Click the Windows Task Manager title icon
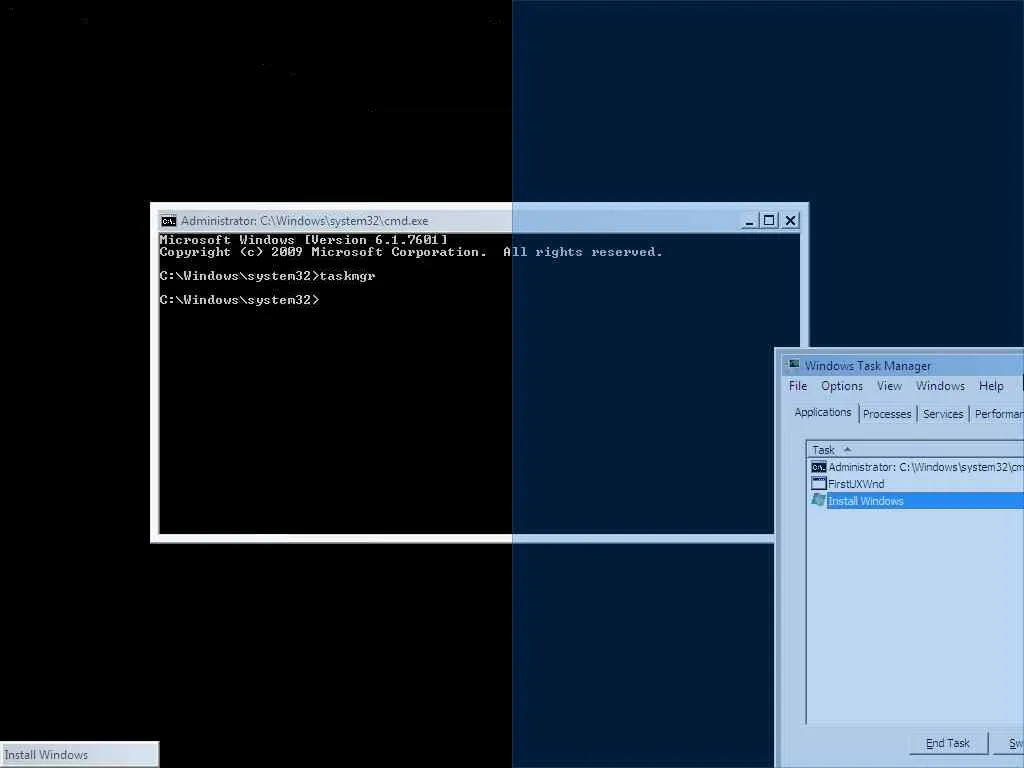Image resolution: width=1024 pixels, height=768 pixels. point(793,365)
